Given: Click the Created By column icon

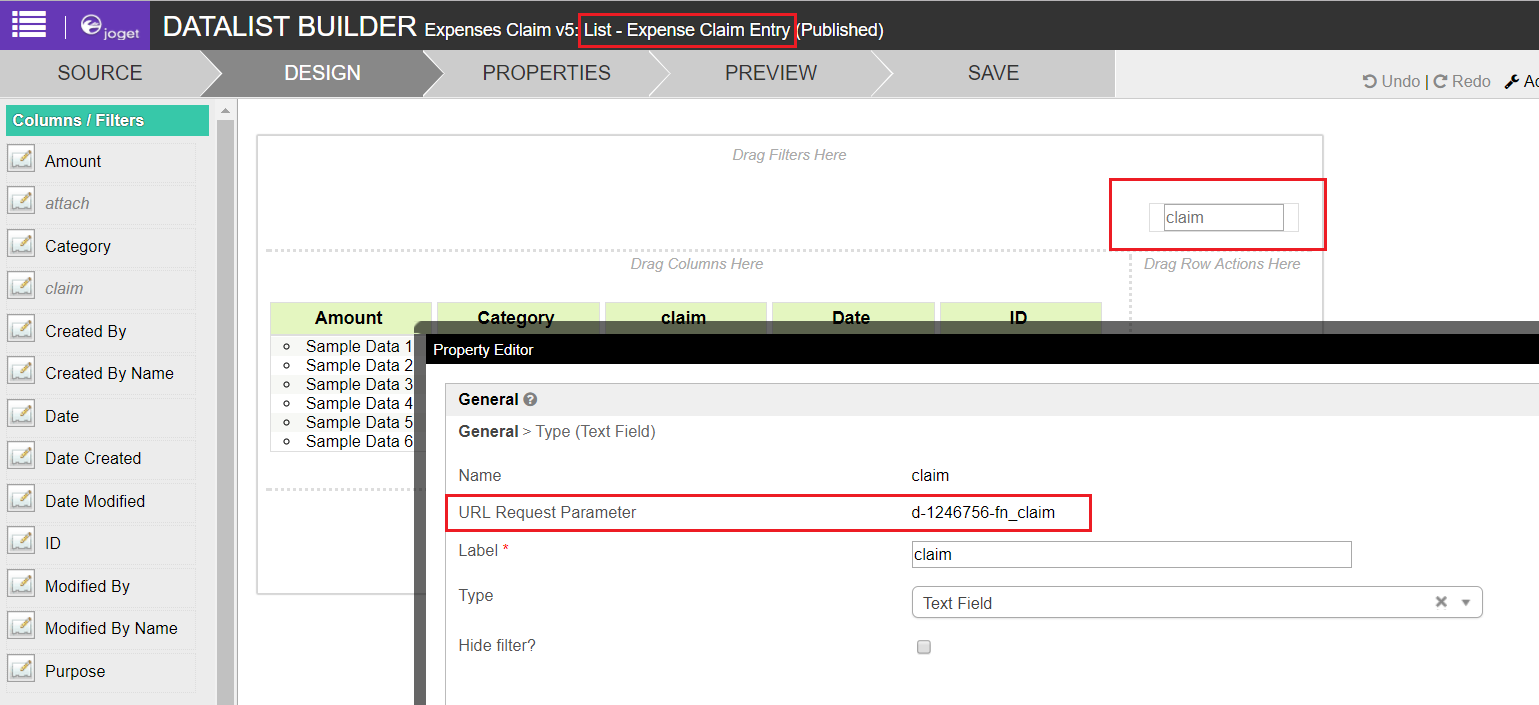Looking at the screenshot, I should click(21, 330).
